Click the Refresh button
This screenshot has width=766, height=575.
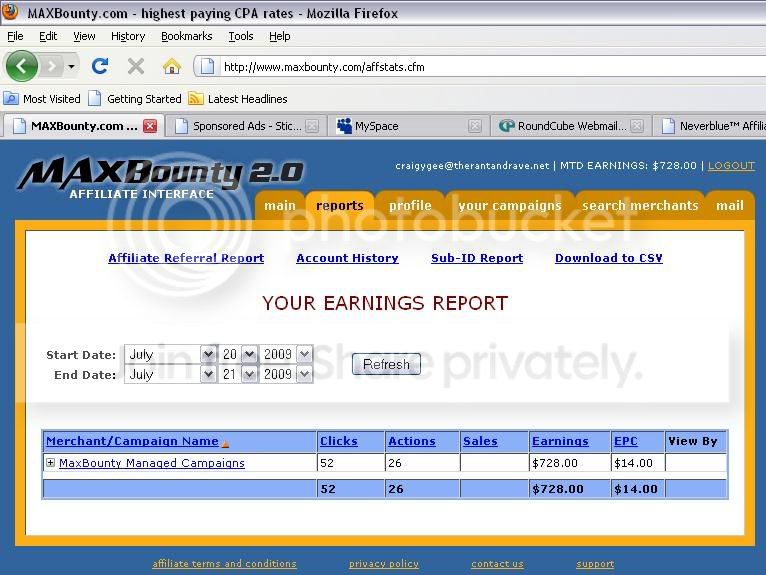386,364
